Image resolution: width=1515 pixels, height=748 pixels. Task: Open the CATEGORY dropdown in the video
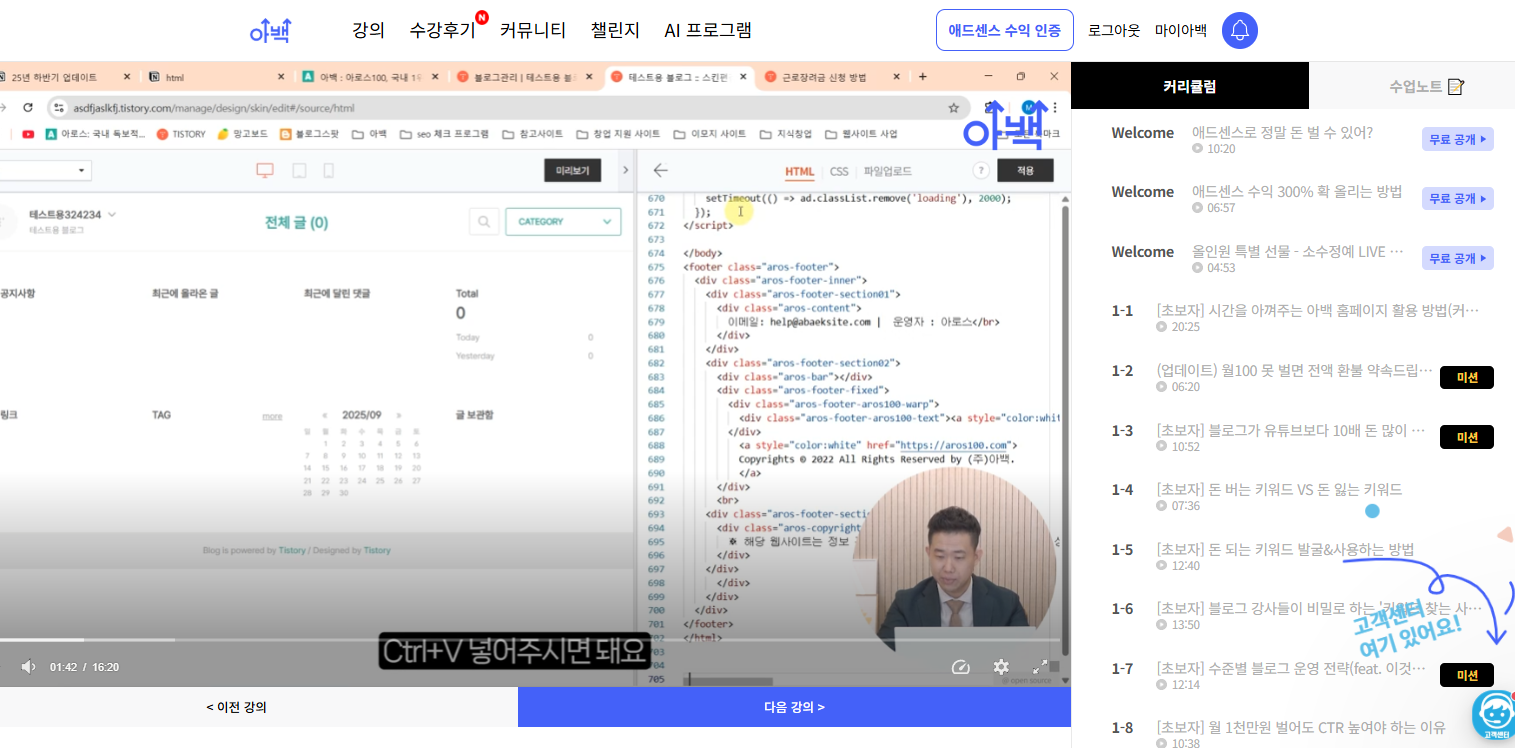(564, 222)
